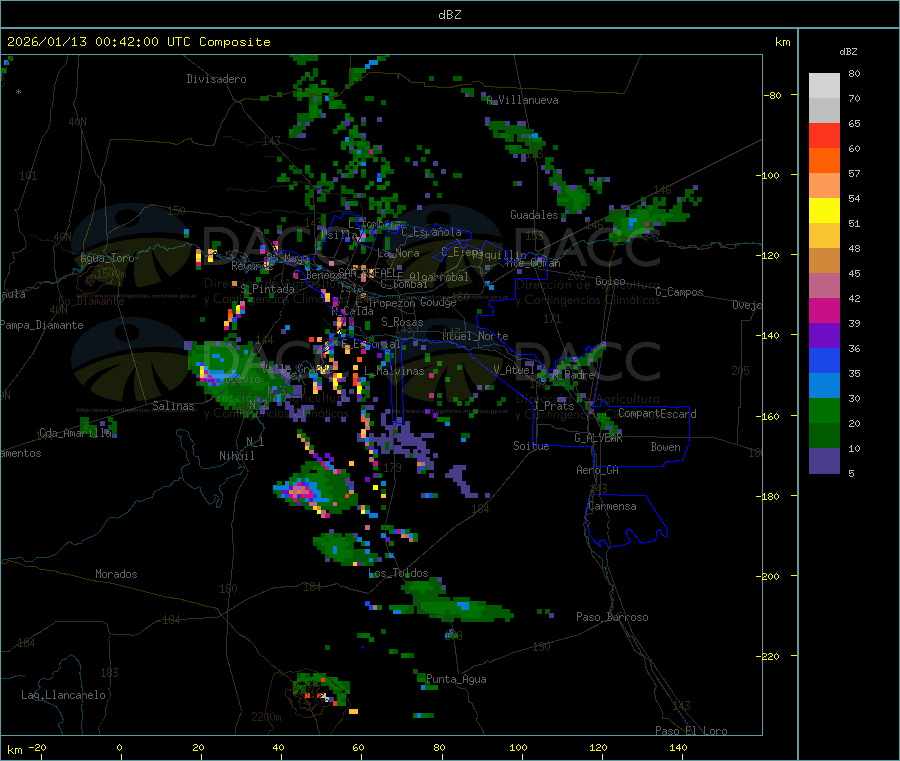Select the bright green 20-30 dBZ legend swatch
The height and width of the screenshot is (761, 900).
click(x=824, y=410)
